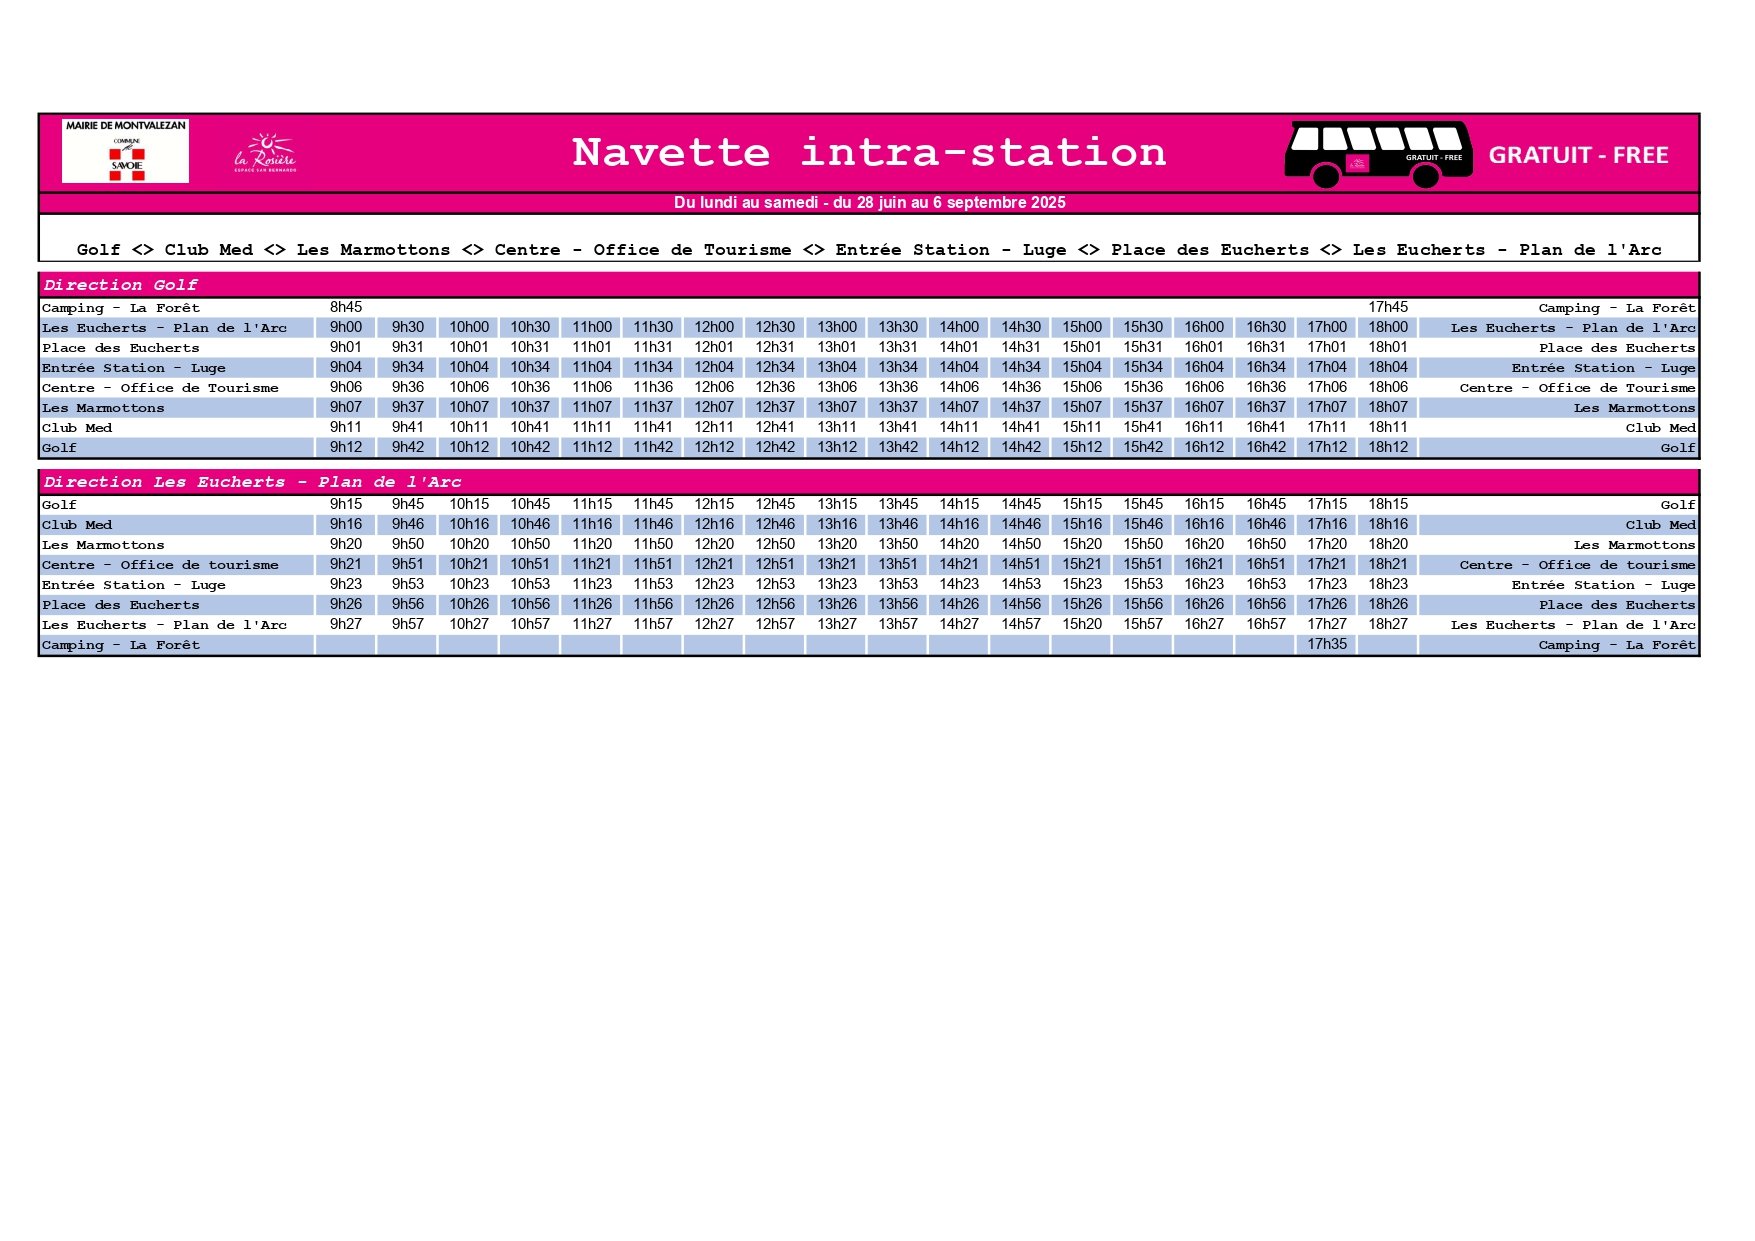Click the 16h11 cell

(1204, 427)
